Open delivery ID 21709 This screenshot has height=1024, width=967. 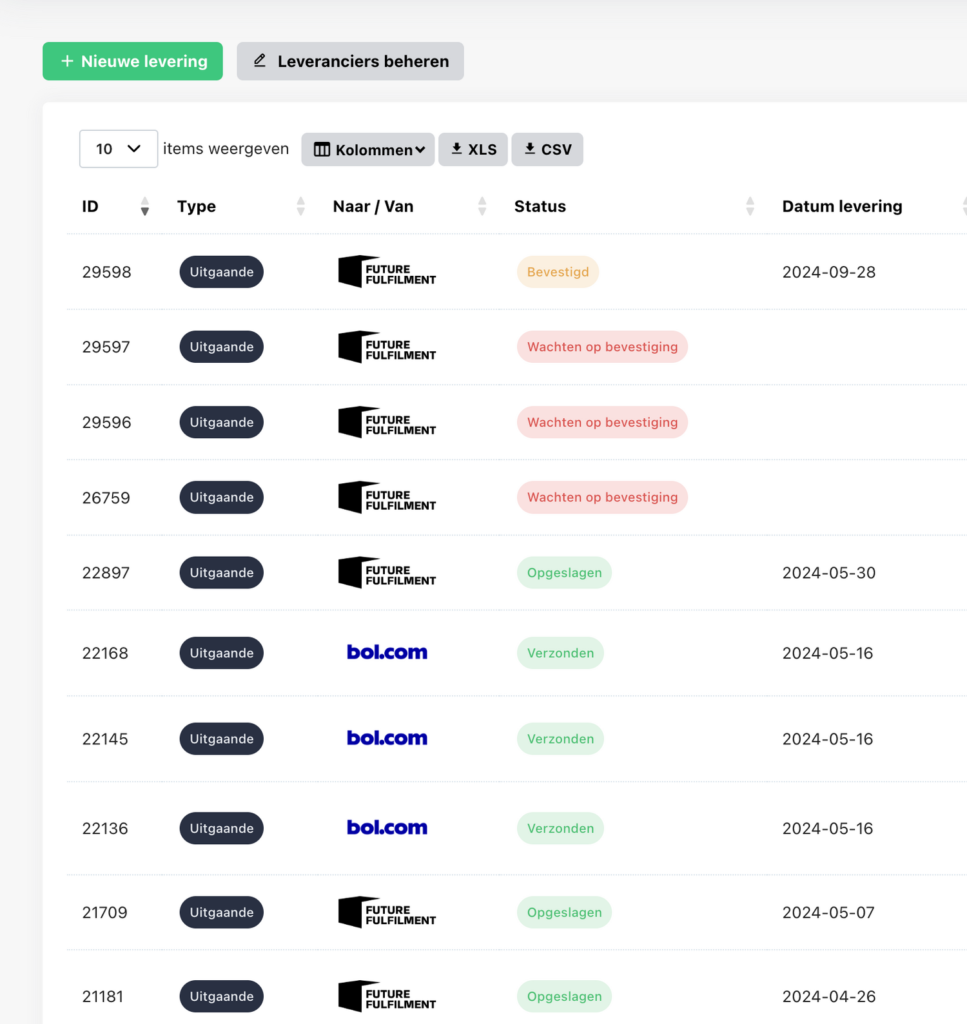pos(106,912)
